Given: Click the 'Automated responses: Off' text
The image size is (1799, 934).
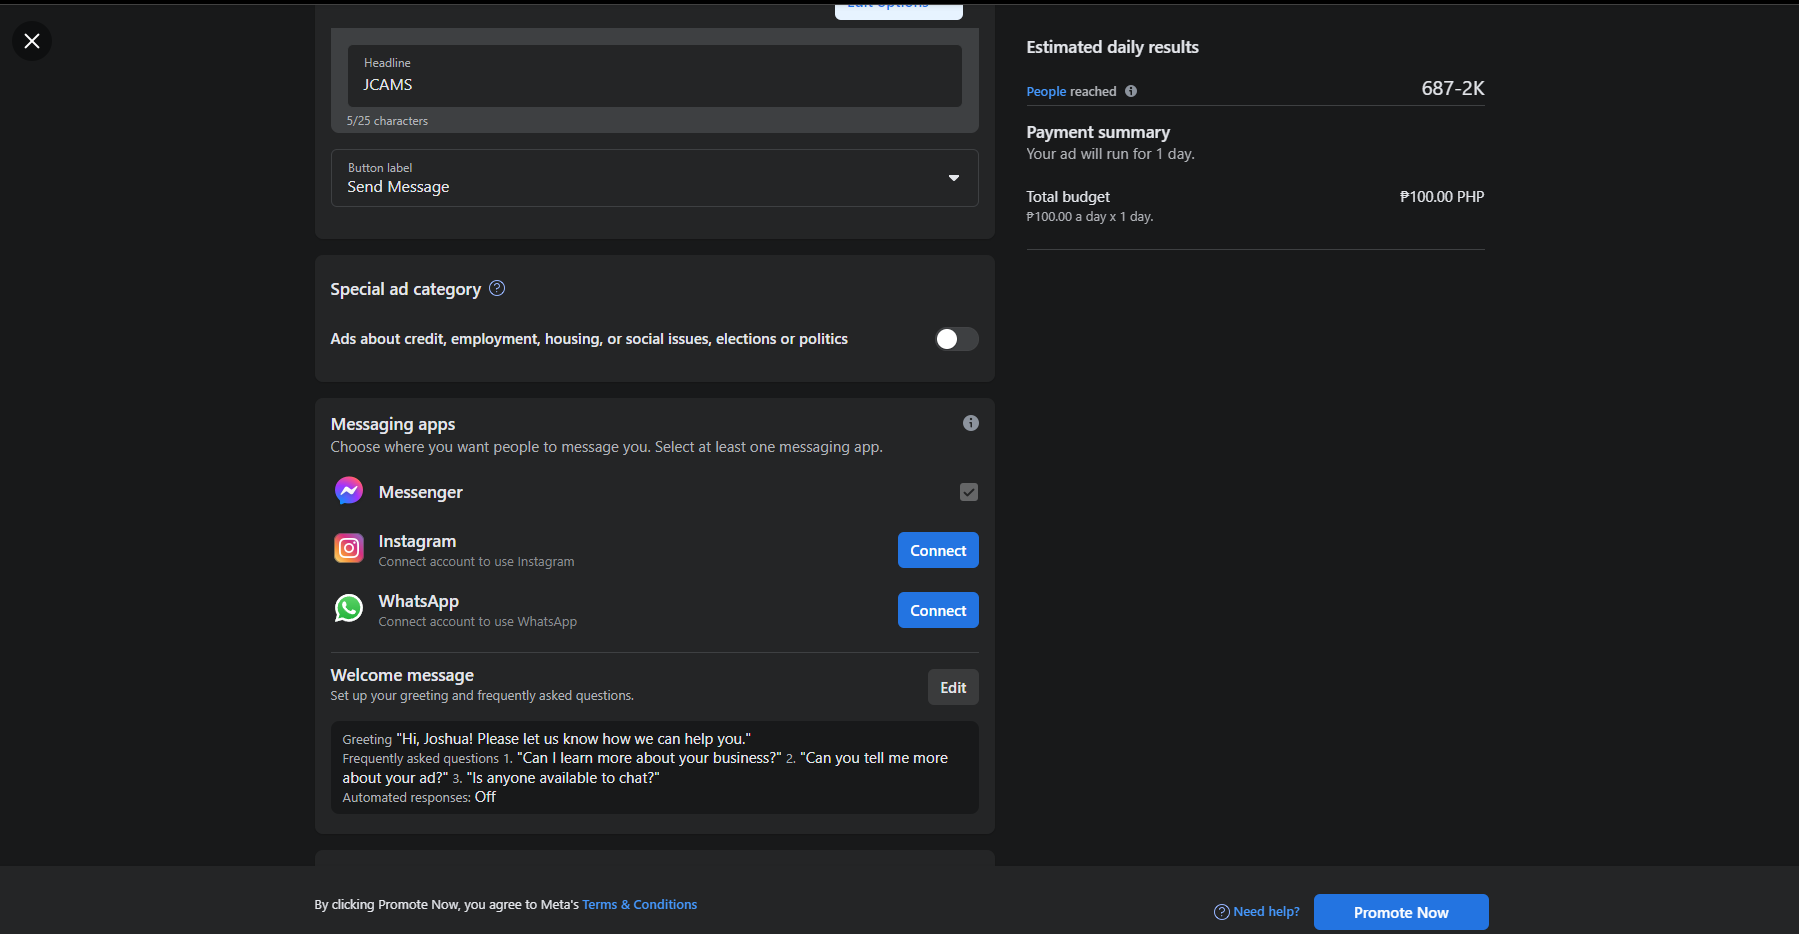Looking at the screenshot, I should pos(419,797).
